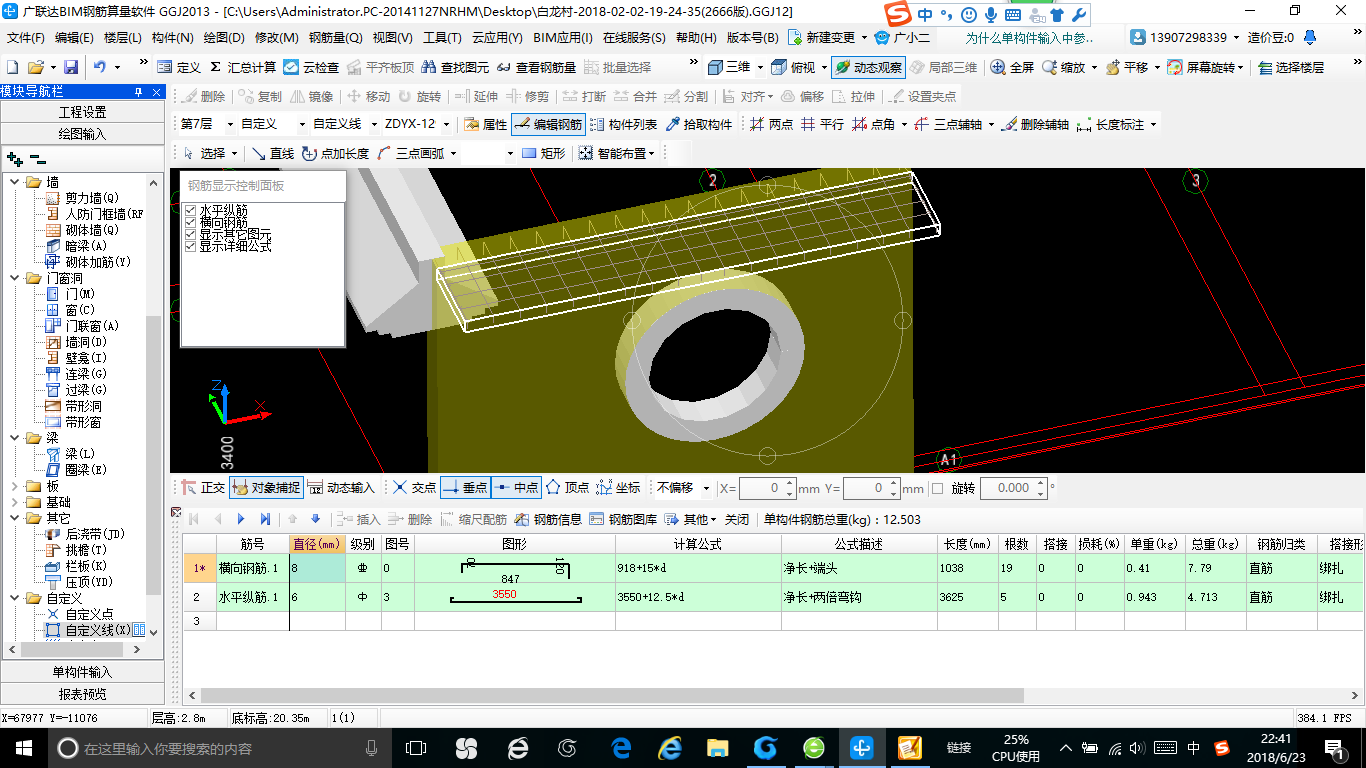Click the rebar table horizontal scrollbar
The image size is (1366, 768).
[612, 695]
